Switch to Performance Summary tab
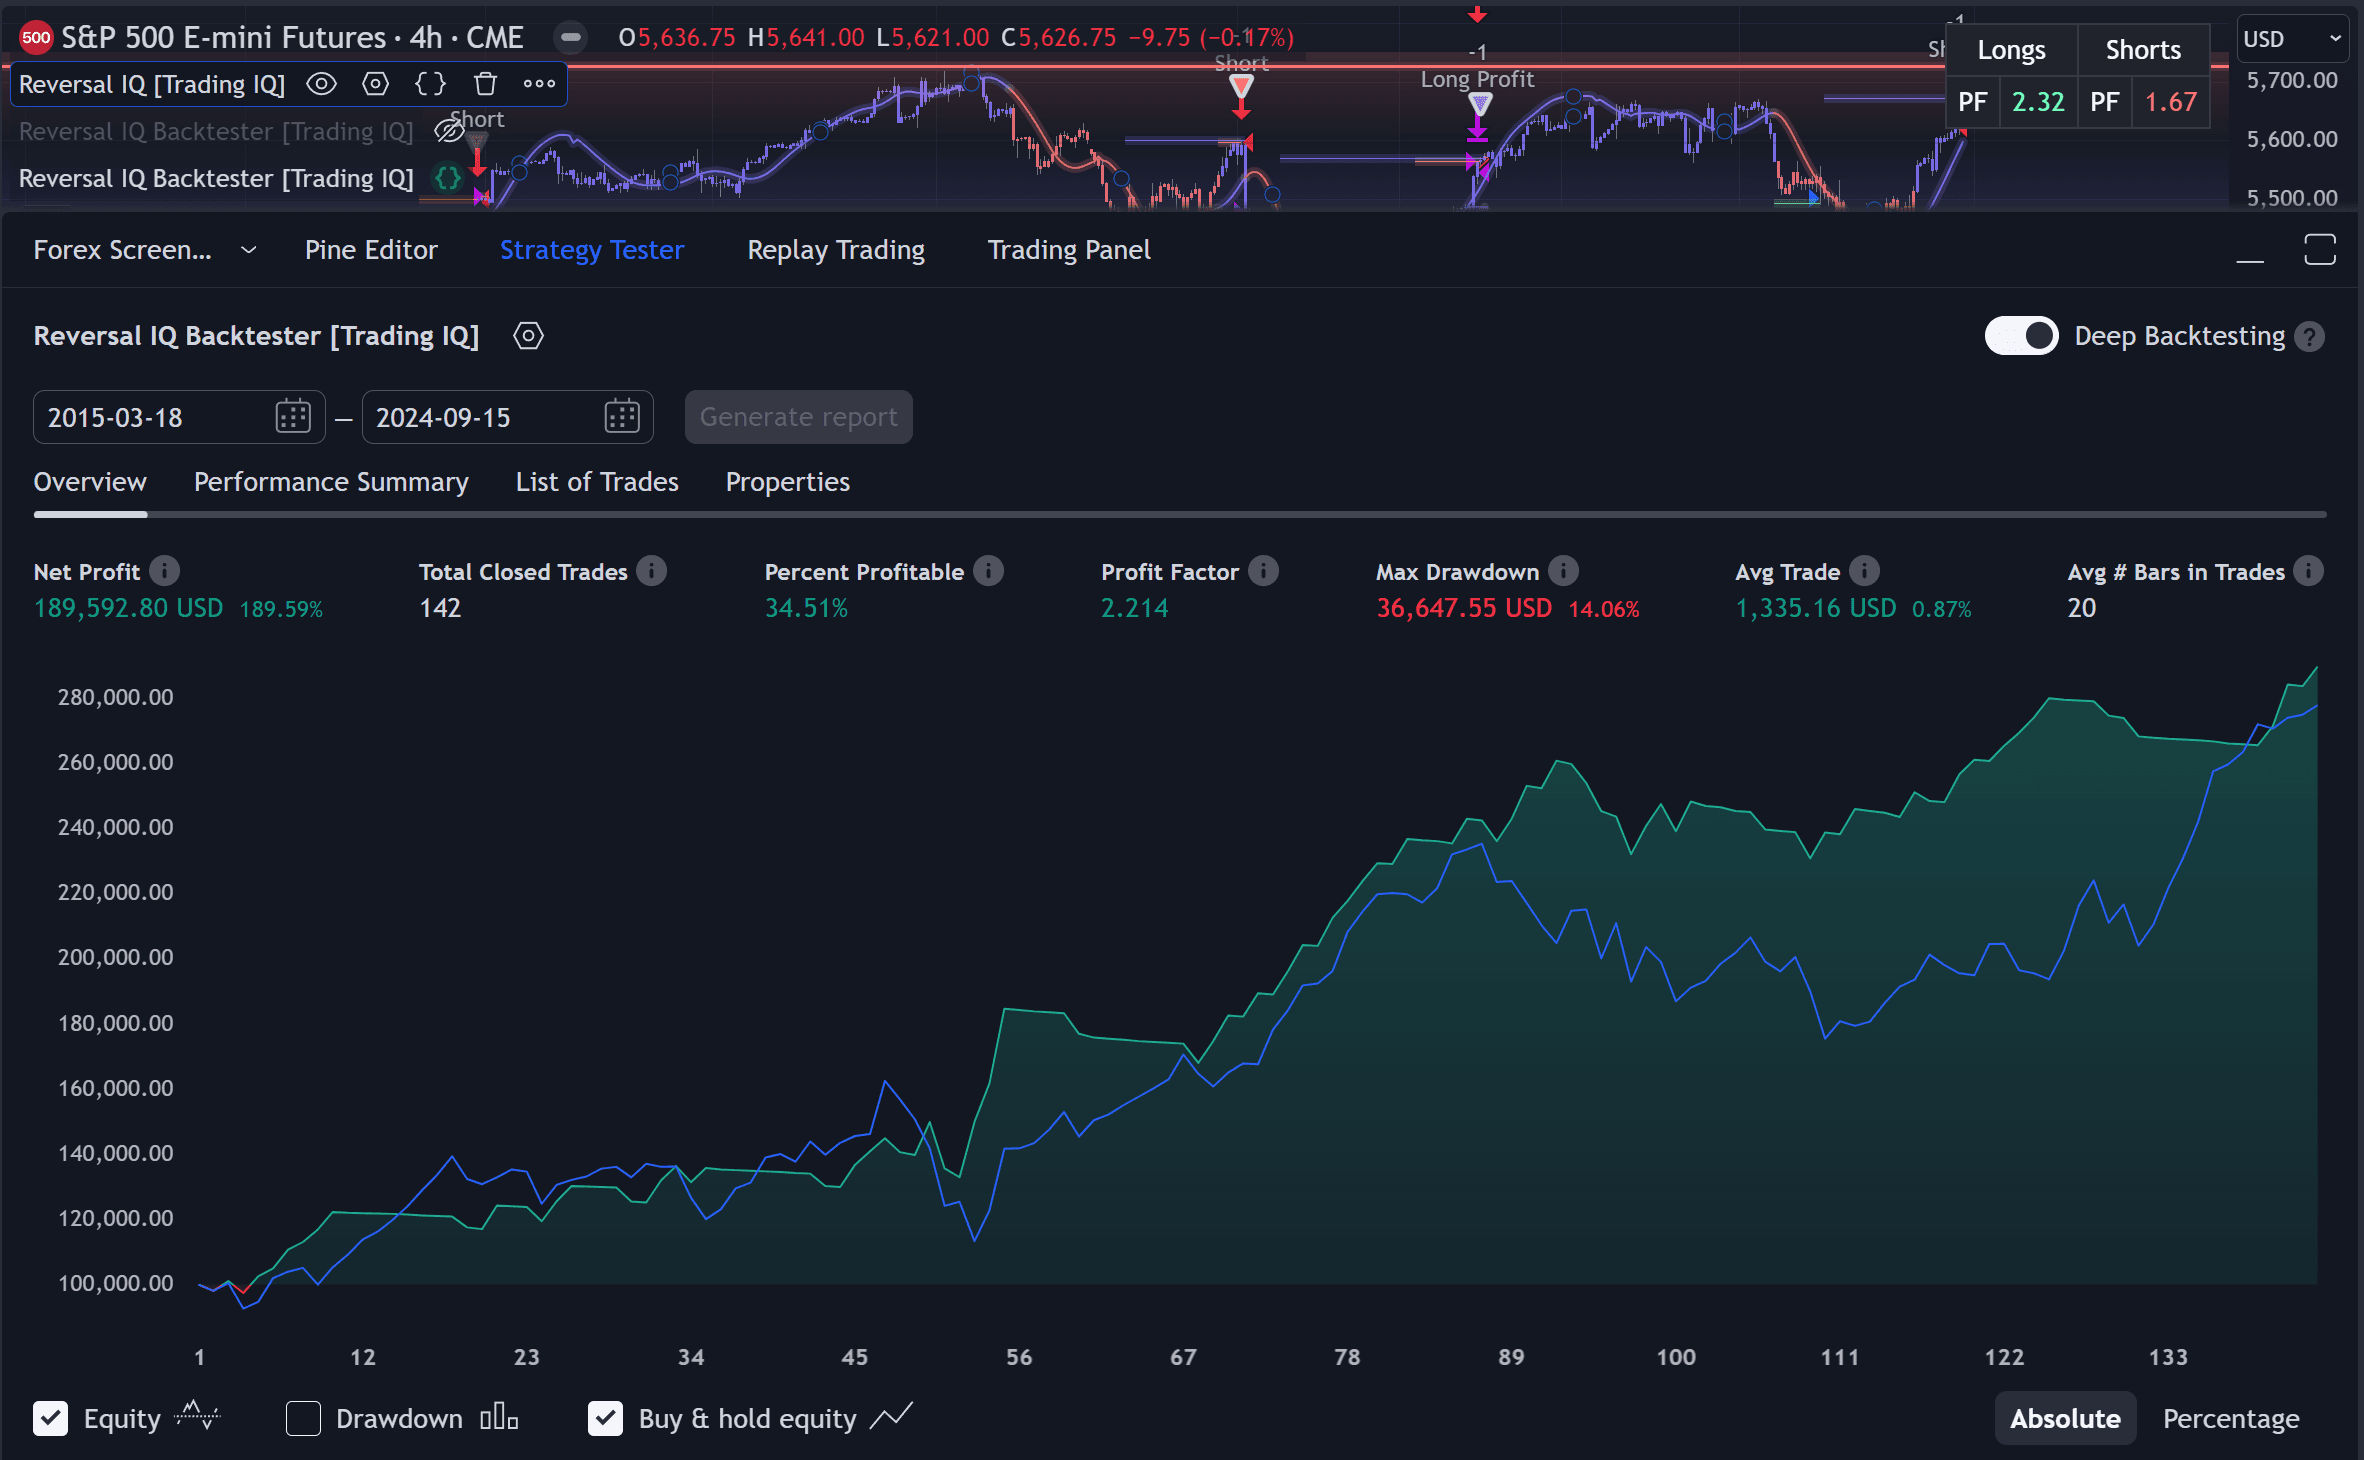The image size is (2364, 1460). coord(331,482)
